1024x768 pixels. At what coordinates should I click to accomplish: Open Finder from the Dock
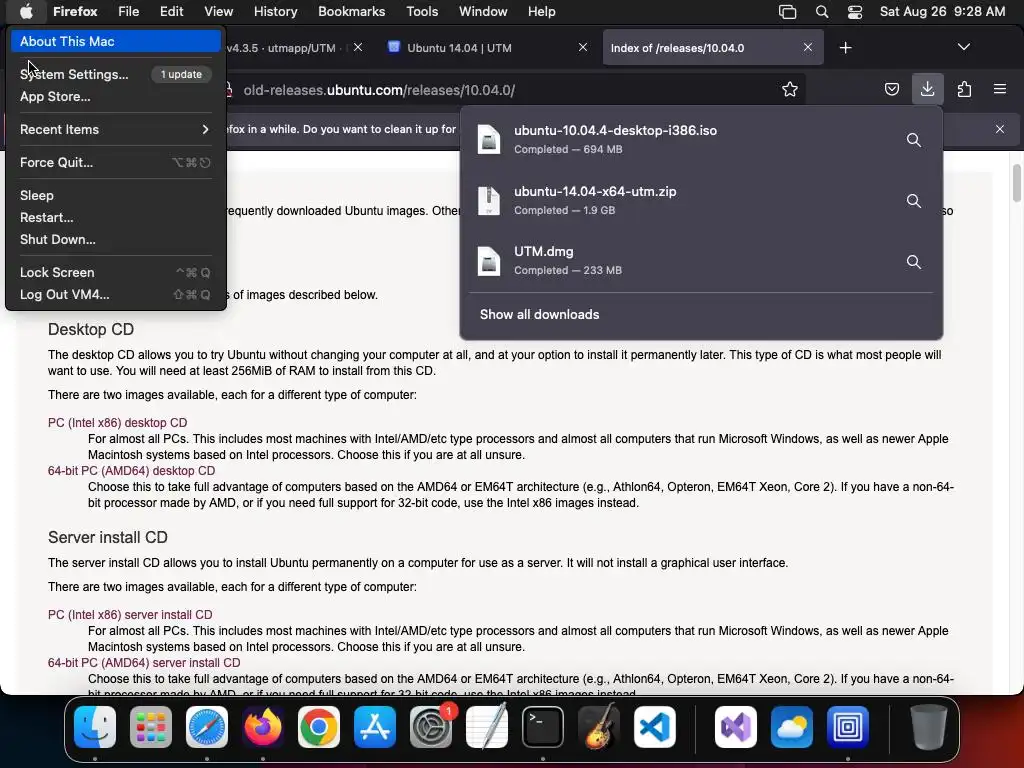click(x=95, y=727)
